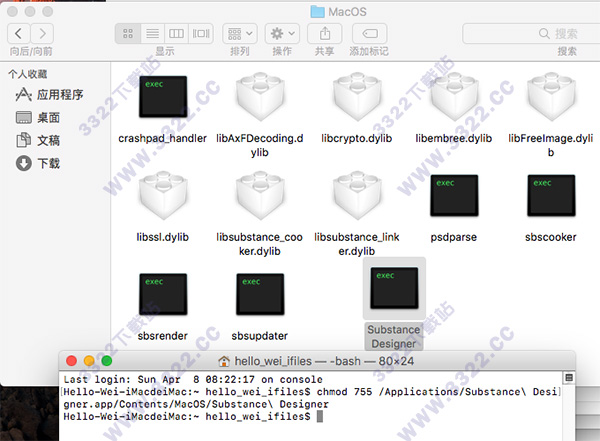Viewport: 600px width, 441px height.
Task: Select the libembree.dylib file icon
Action: pyautogui.click(x=454, y=96)
